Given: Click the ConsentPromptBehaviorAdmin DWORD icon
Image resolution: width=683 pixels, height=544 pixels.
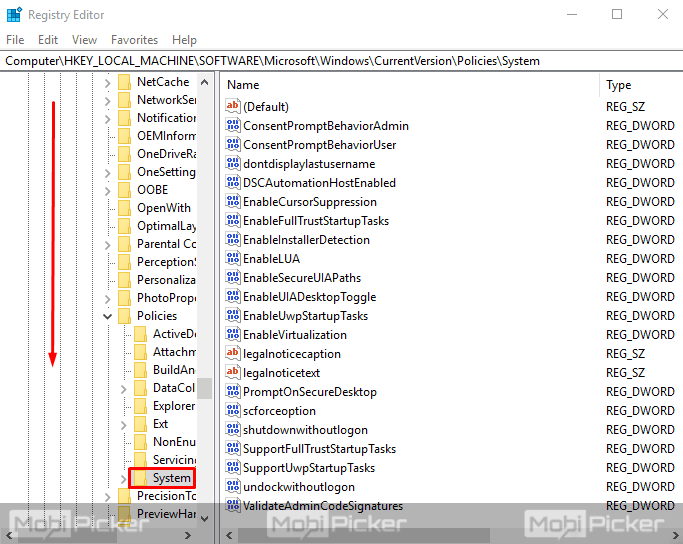Looking at the screenshot, I should pyautogui.click(x=233, y=125).
